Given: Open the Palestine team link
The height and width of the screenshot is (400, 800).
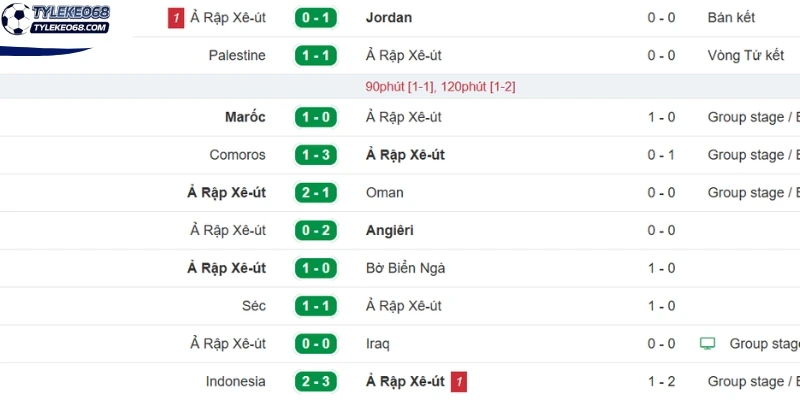Looking at the screenshot, I should [237, 56].
